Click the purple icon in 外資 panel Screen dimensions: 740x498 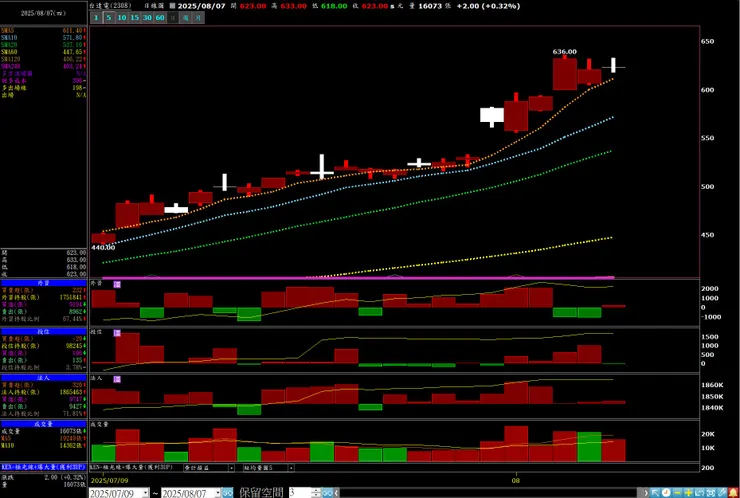[117, 284]
